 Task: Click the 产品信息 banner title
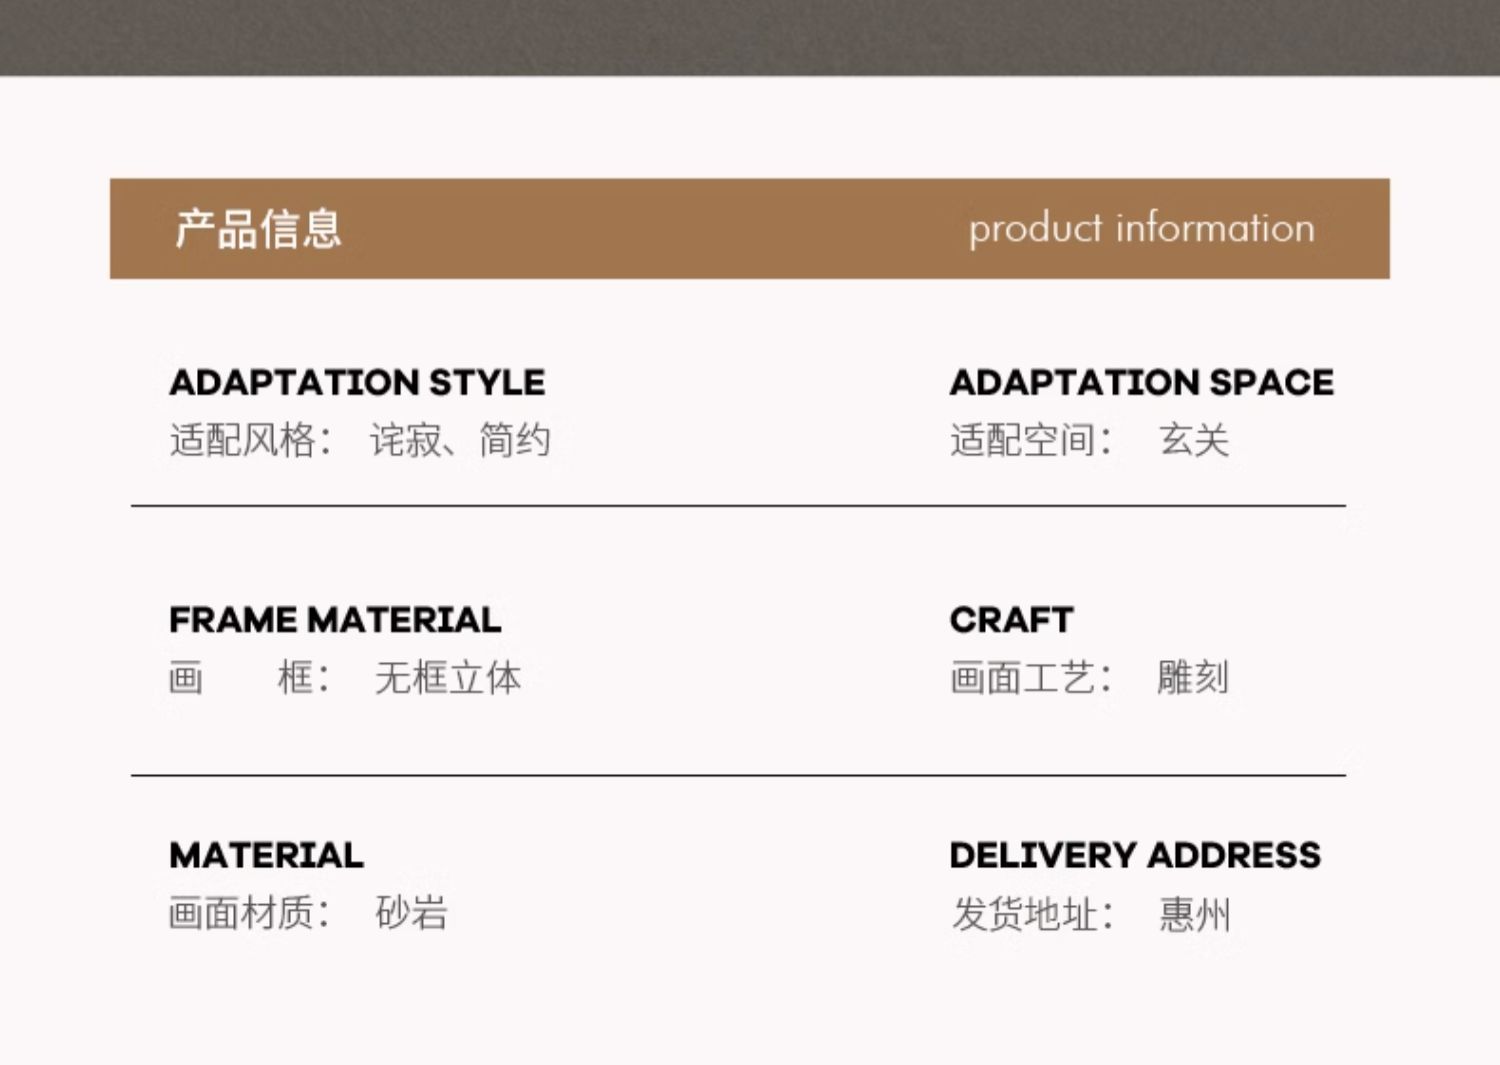coord(258,229)
